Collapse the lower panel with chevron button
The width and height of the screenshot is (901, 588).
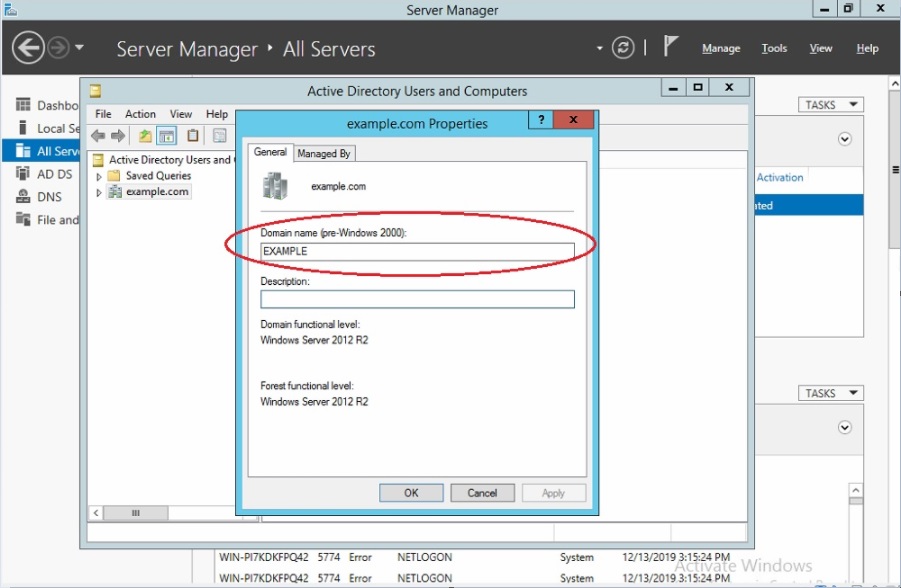point(844,428)
